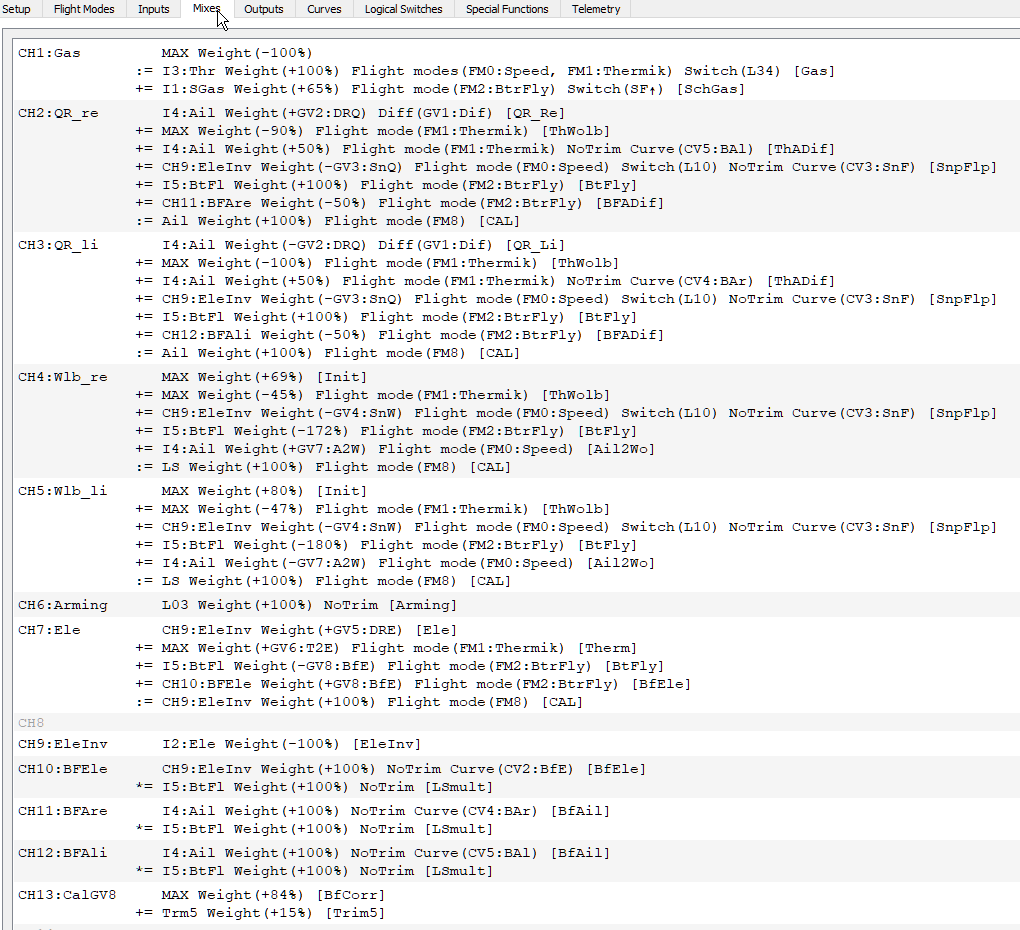
Task: Open the Inputs tab
Action: tap(154, 9)
